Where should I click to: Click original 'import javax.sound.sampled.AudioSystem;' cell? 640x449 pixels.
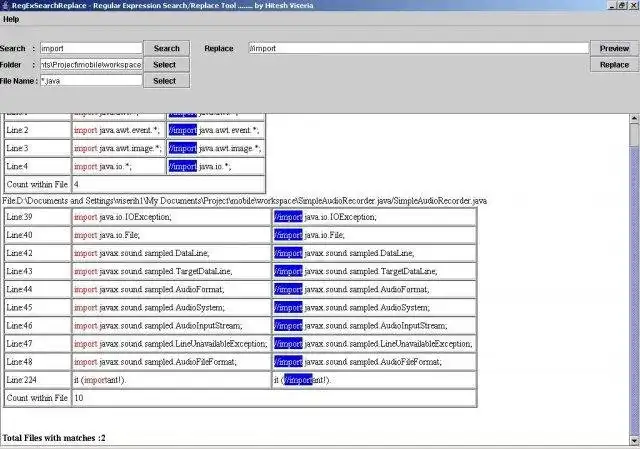click(171, 307)
